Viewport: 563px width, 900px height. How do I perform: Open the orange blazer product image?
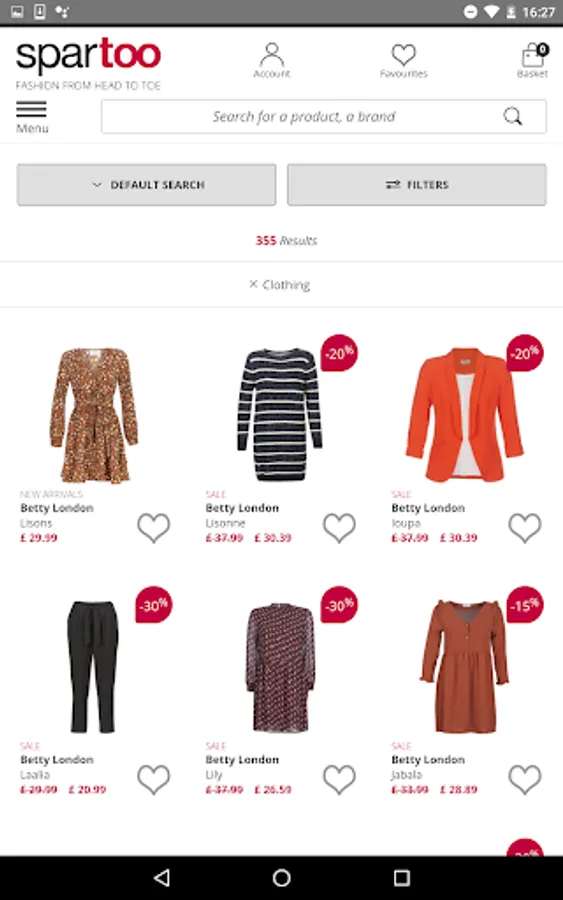(465, 414)
